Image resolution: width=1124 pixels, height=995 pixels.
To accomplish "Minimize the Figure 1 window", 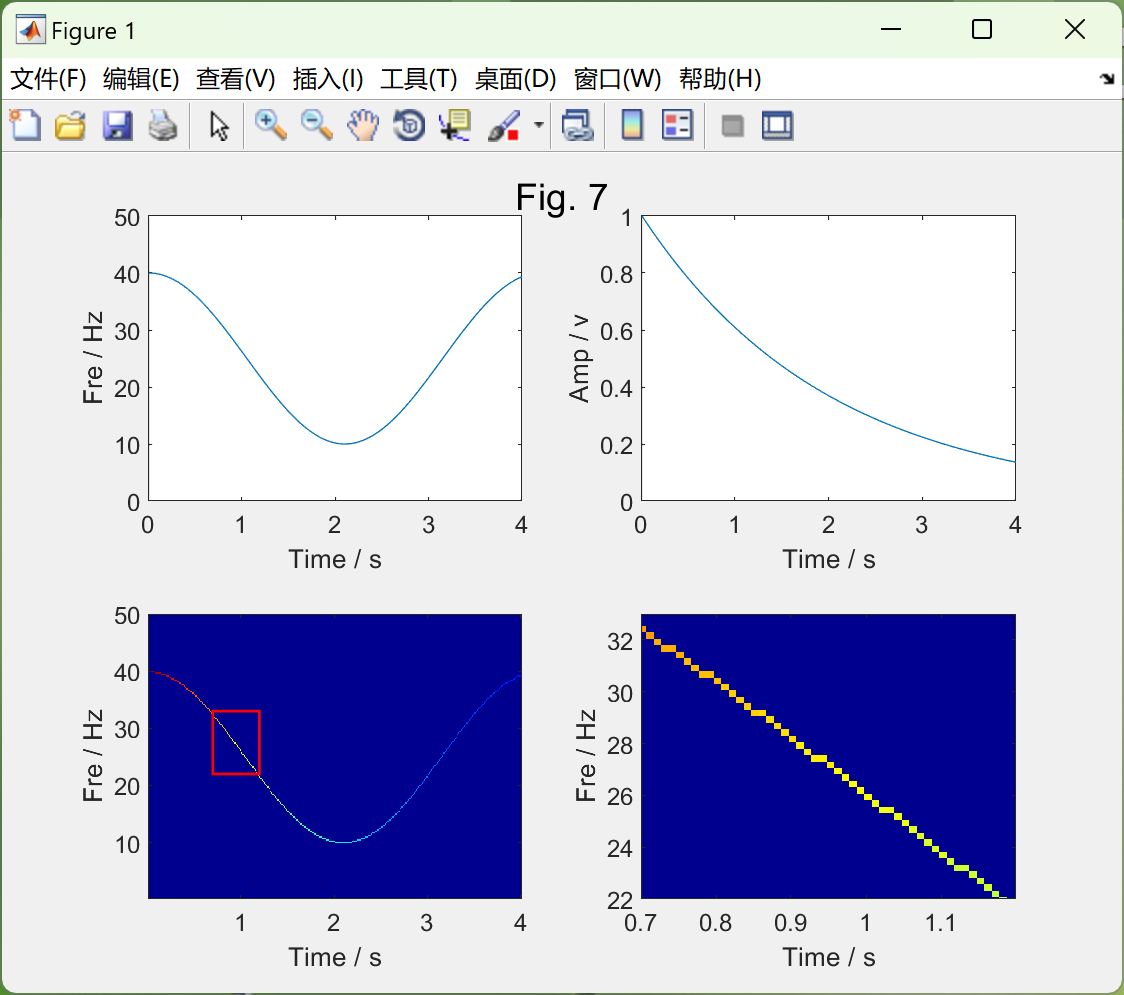I will (891, 29).
